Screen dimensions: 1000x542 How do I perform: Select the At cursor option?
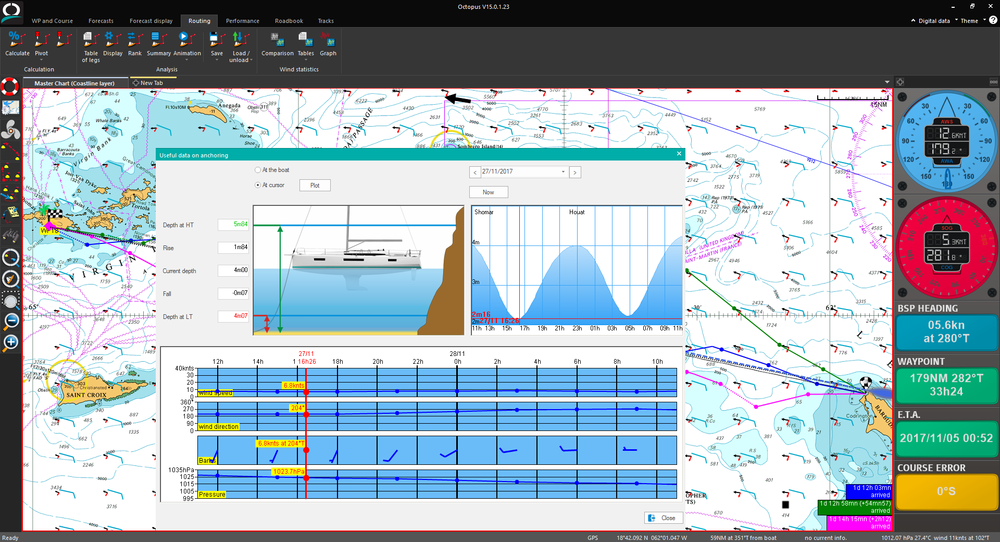tap(258, 185)
